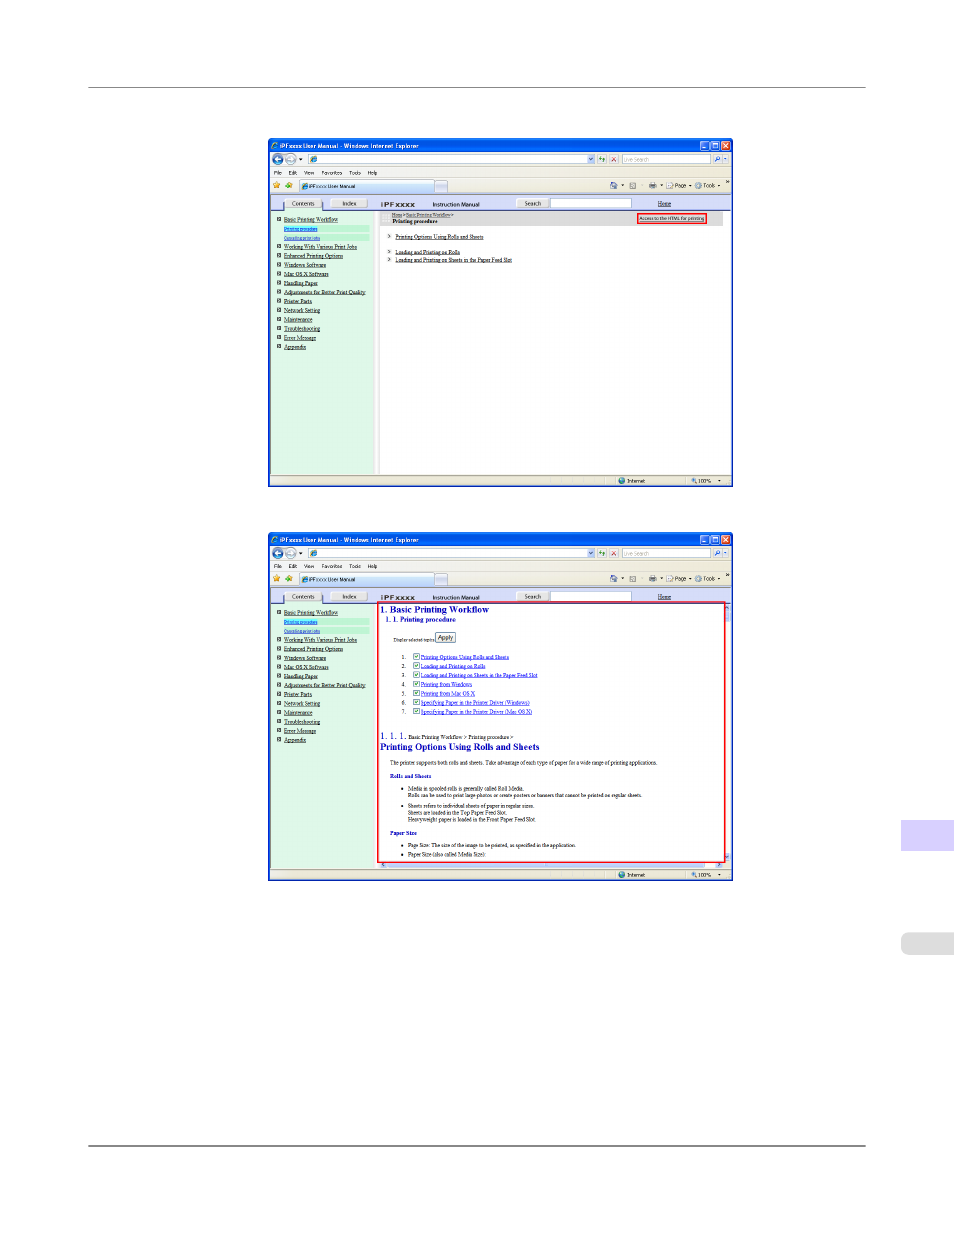The height and width of the screenshot is (1235, 954).
Task: Expand Troubleshooting node in upper window
Action: point(279,328)
